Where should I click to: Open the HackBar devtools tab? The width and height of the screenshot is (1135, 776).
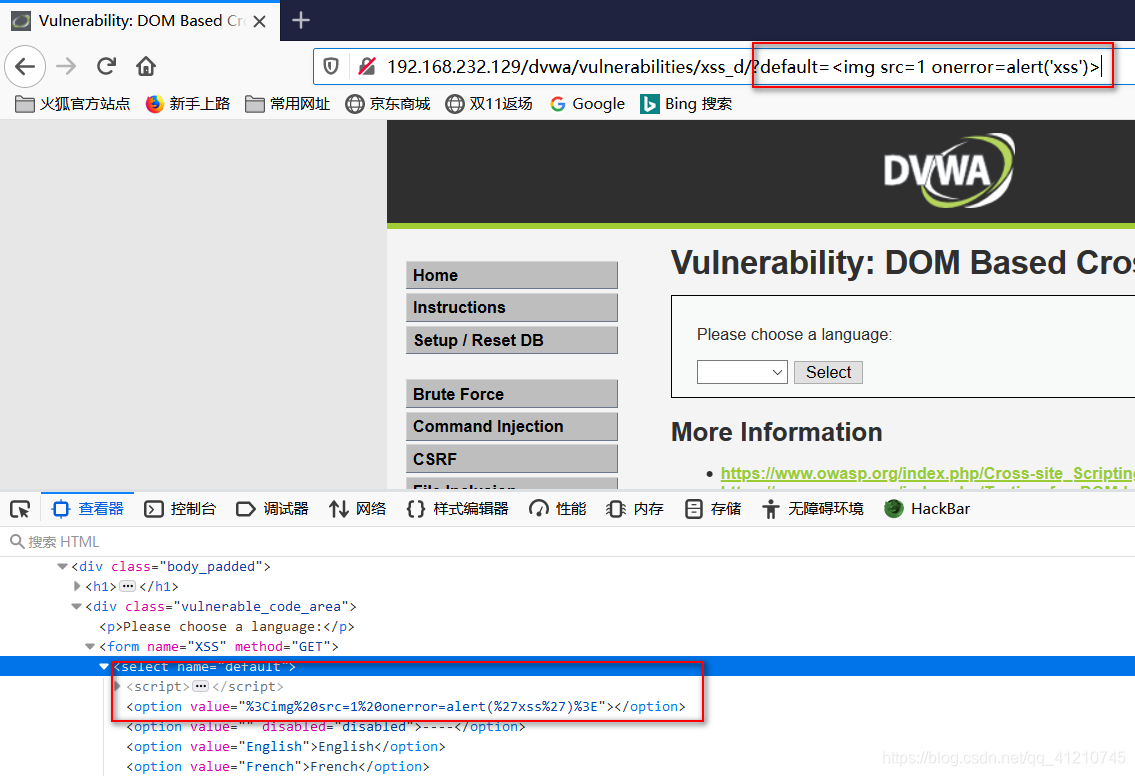coord(927,509)
